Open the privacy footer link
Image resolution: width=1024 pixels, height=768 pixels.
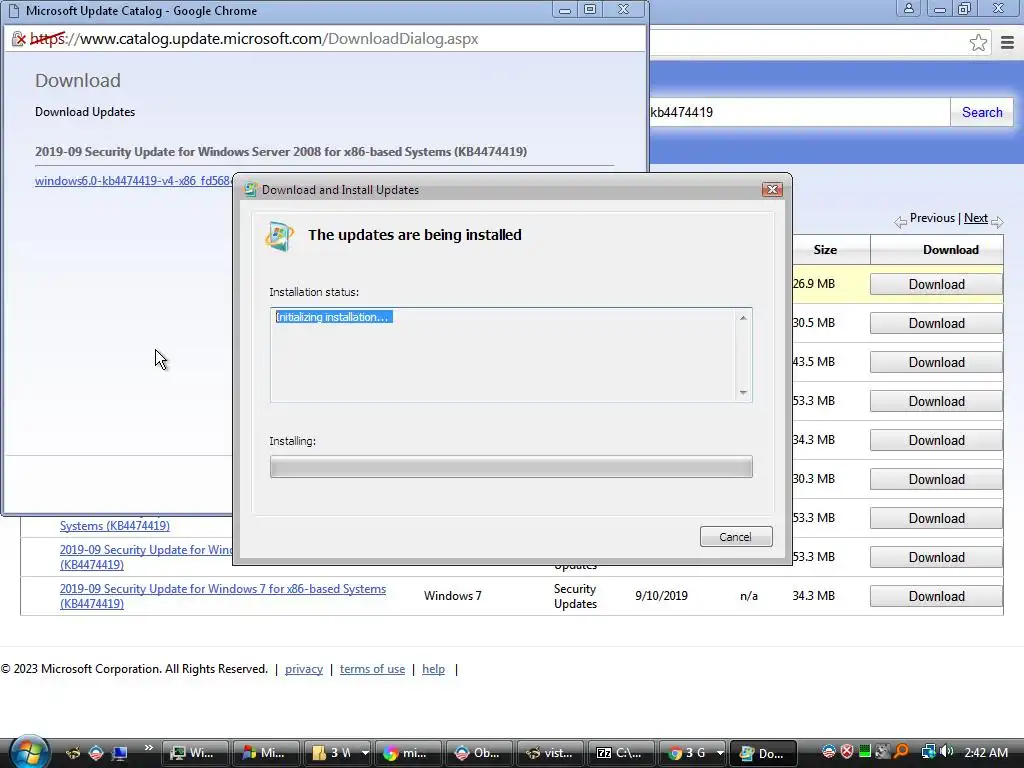point(304,669)
